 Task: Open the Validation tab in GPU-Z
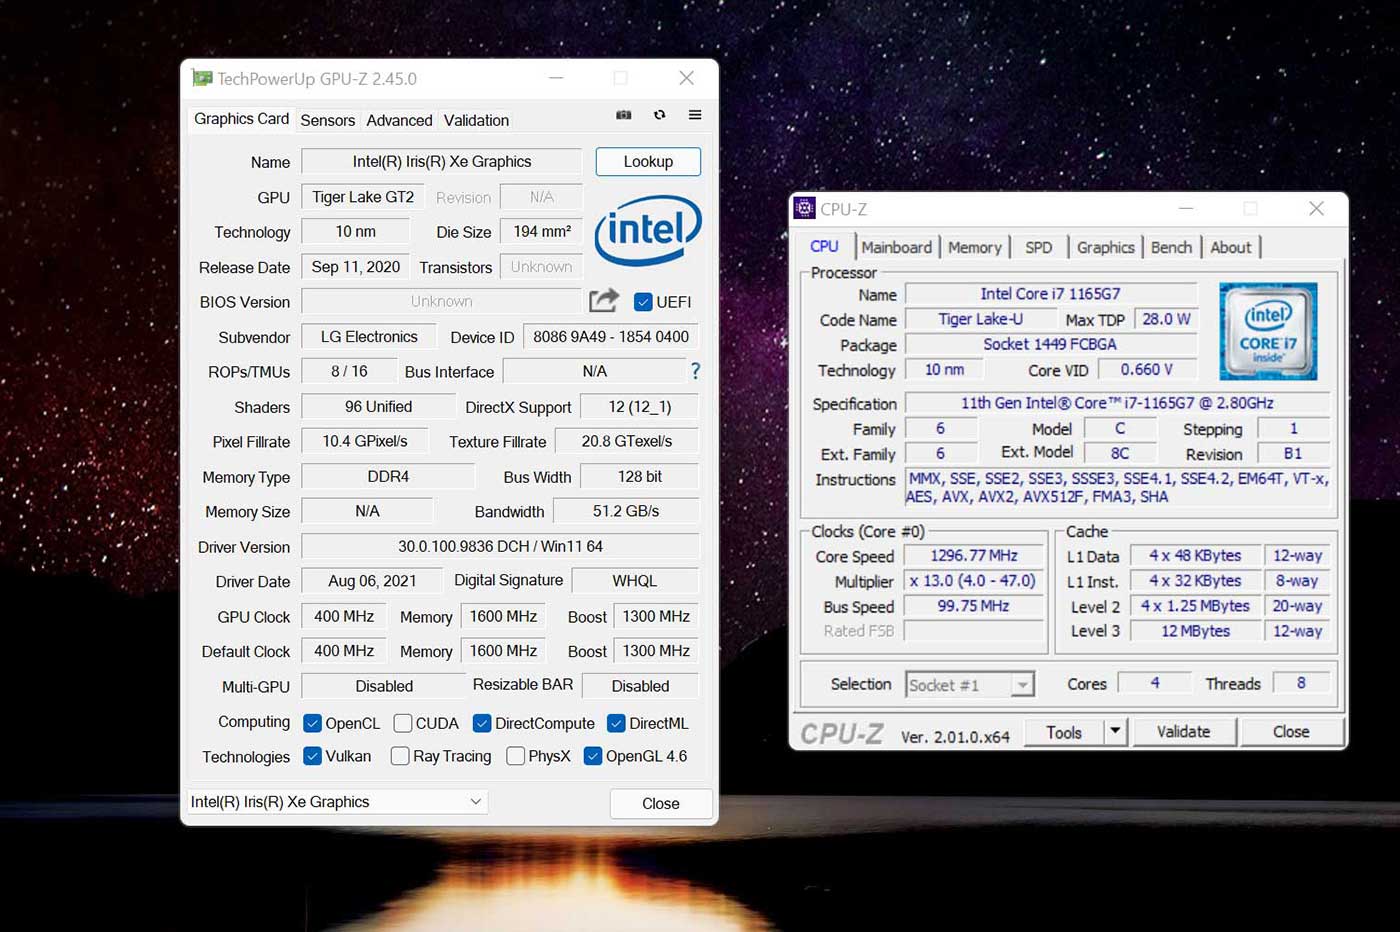point(476,120)
